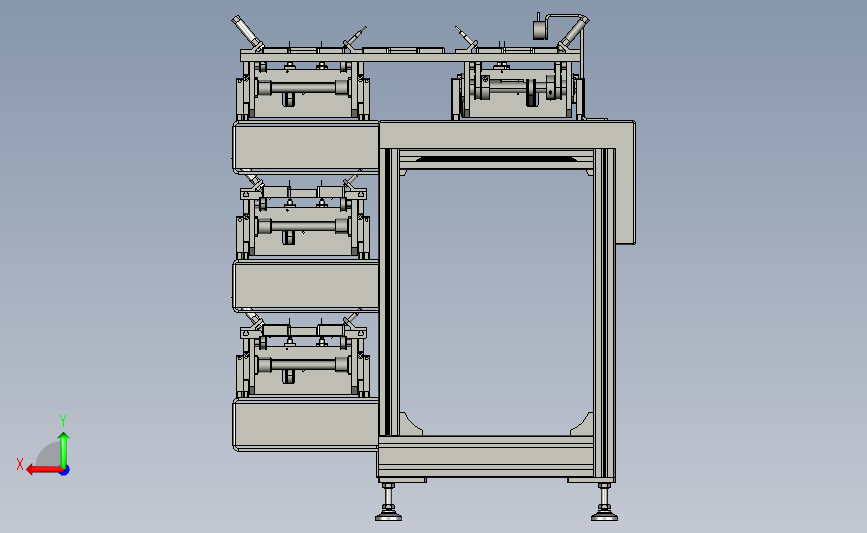
Task: Click the green Y axis arrow of the triad
Action: click(x=64, y=451)
